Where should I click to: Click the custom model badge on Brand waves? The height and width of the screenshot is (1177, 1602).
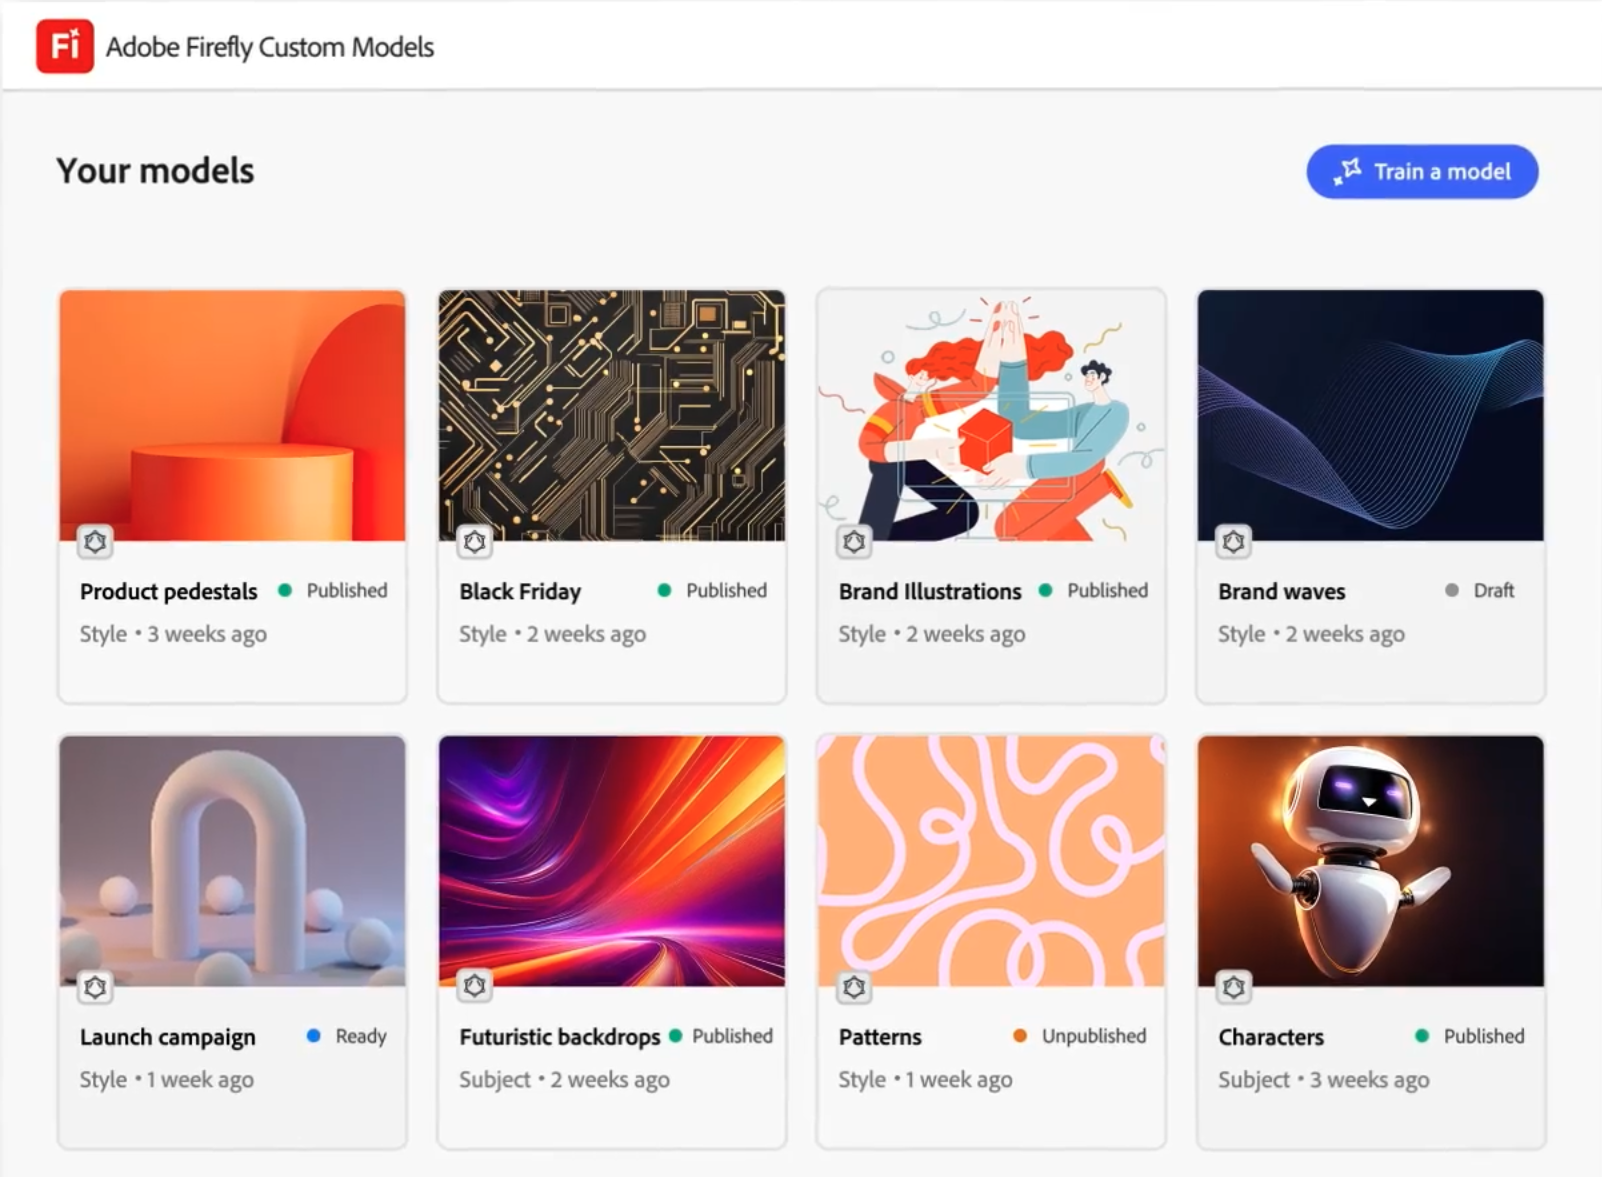point(1233,542)
